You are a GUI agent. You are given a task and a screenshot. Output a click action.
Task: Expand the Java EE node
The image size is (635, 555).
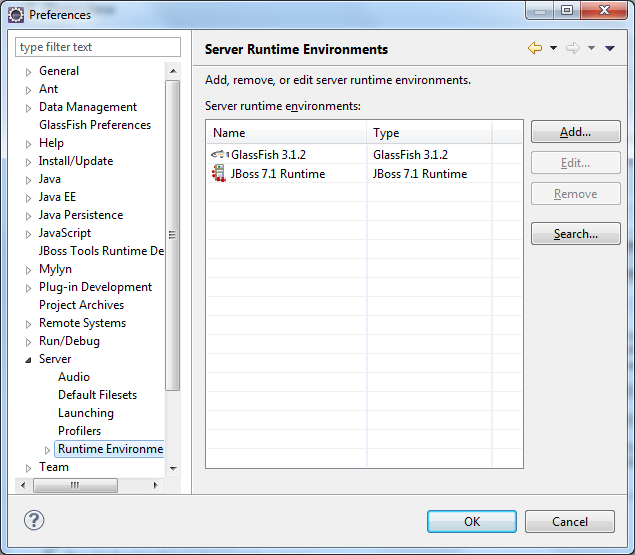[x=28, y=198]
